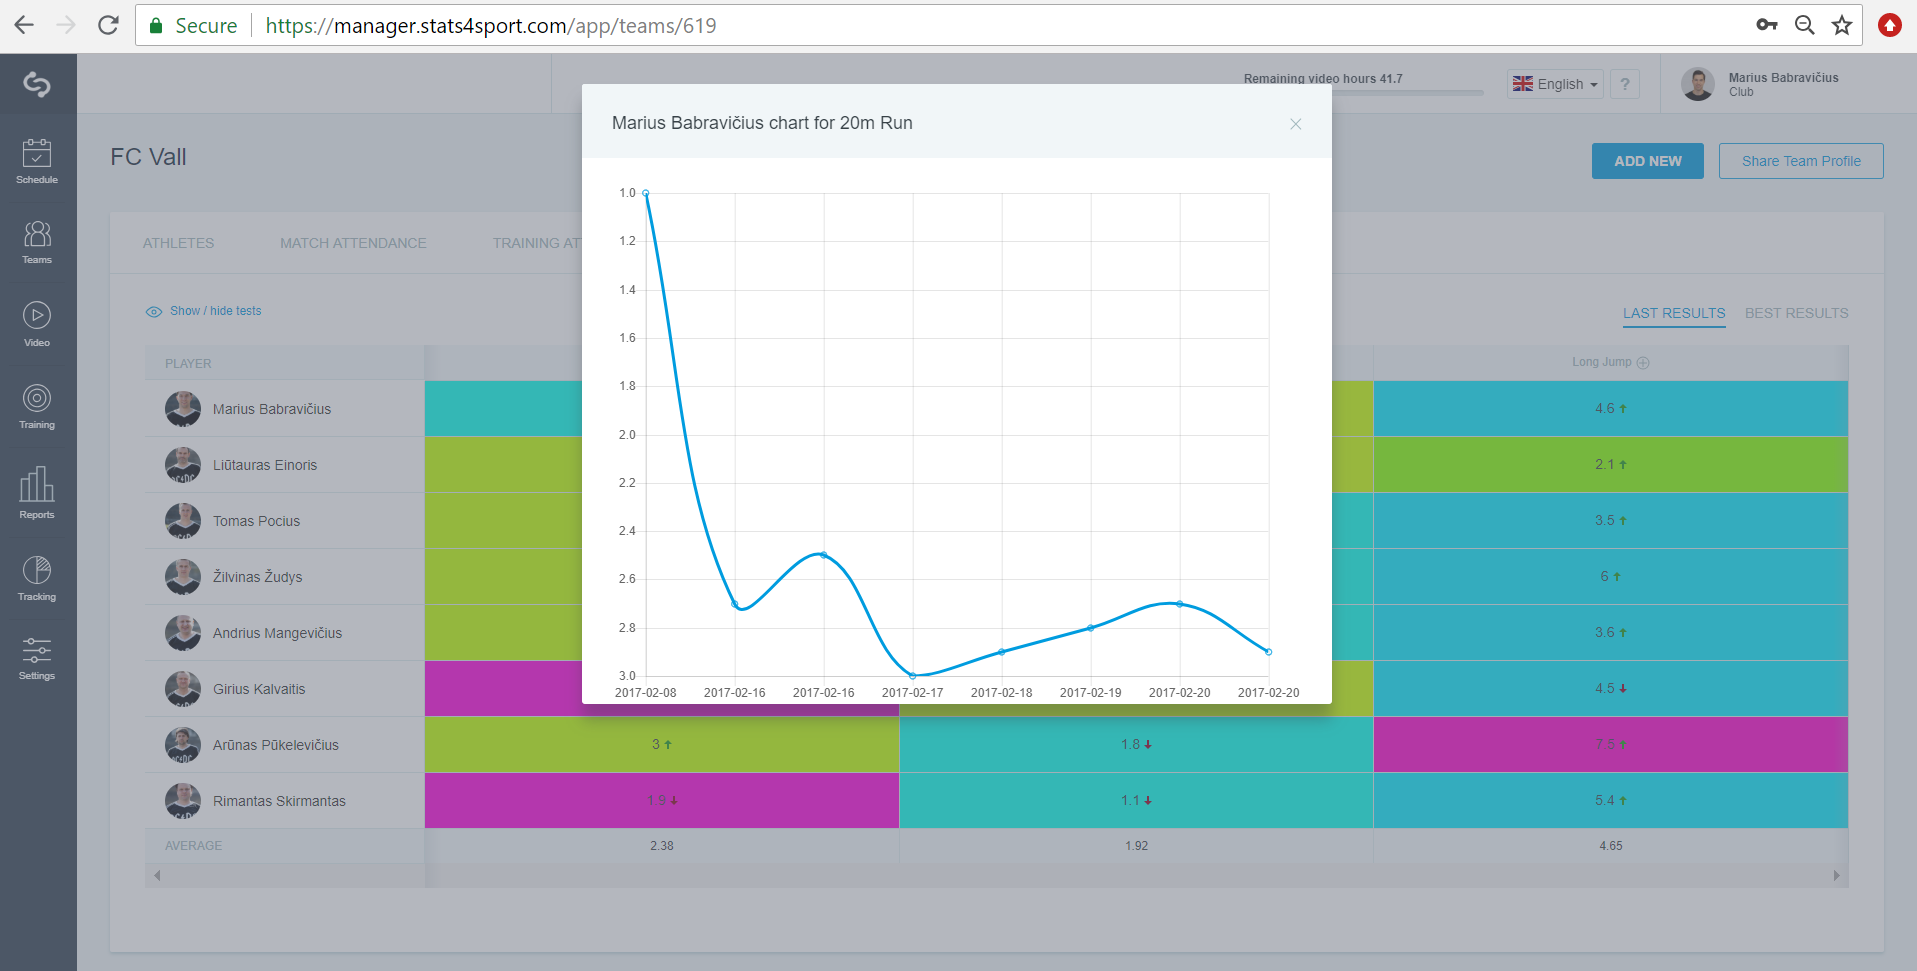
Task: Toggle Show / hide tests
Action: point(204,311)
